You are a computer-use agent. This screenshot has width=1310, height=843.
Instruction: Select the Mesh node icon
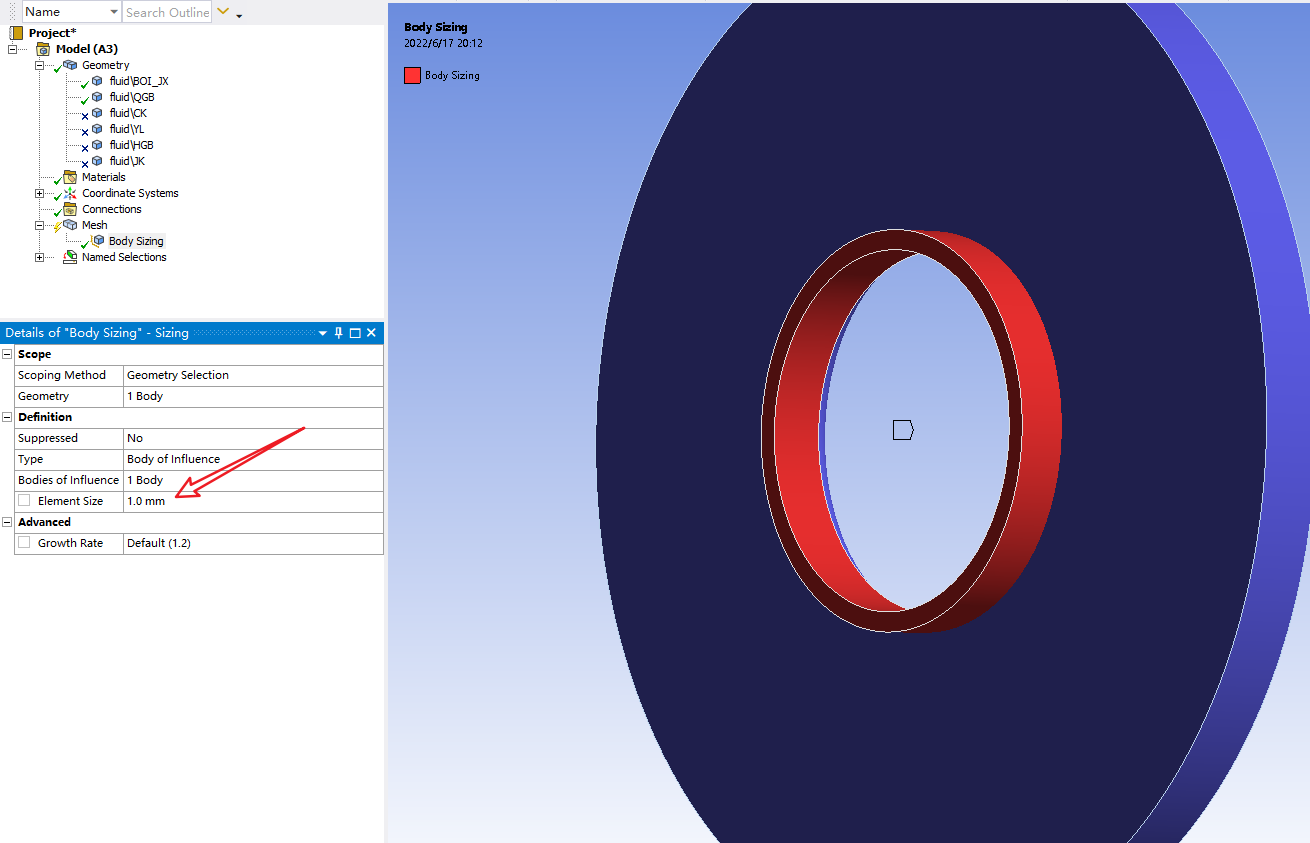[x=70, y=225]
